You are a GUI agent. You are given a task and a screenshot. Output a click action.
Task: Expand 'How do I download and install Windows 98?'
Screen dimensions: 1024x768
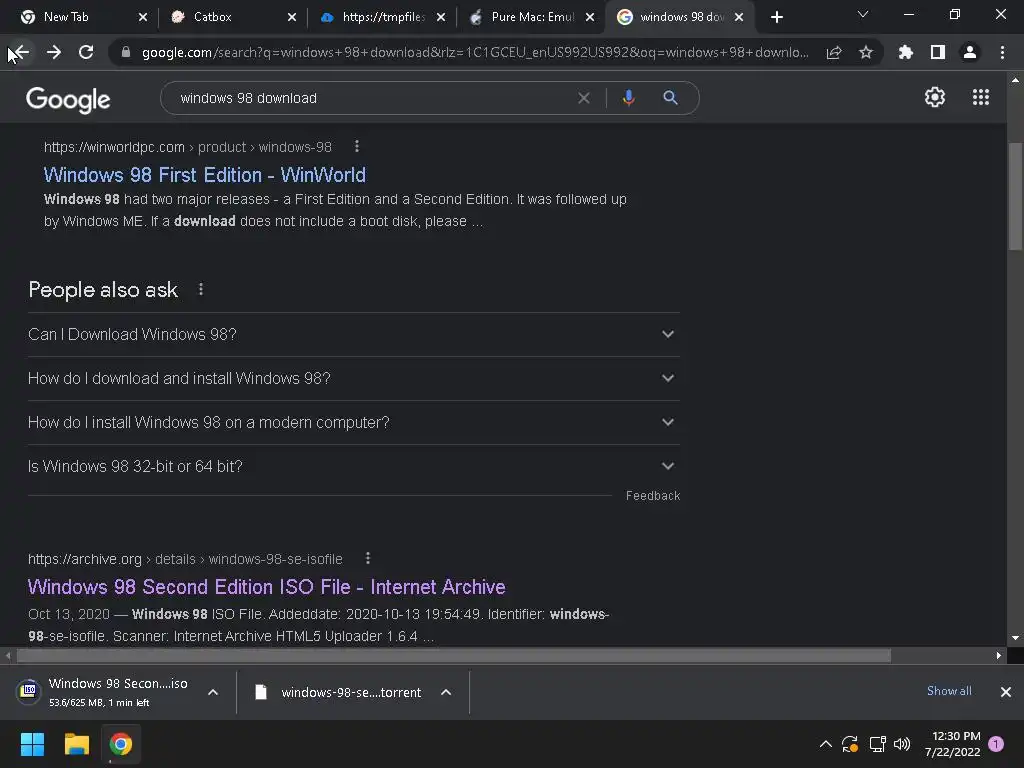353,379
